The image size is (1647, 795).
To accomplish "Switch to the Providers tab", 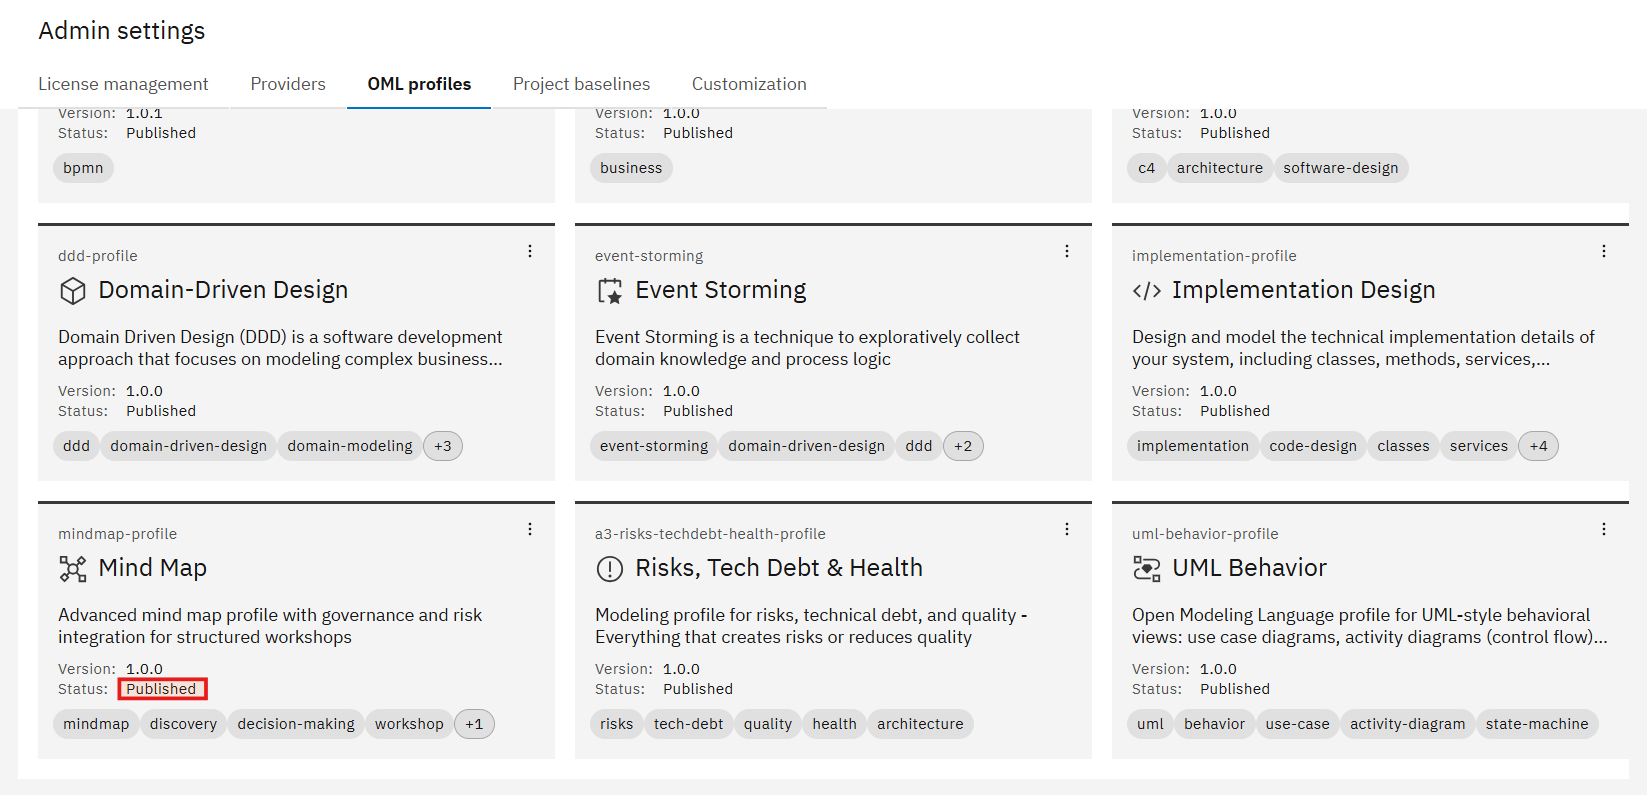I will point(288,84).
